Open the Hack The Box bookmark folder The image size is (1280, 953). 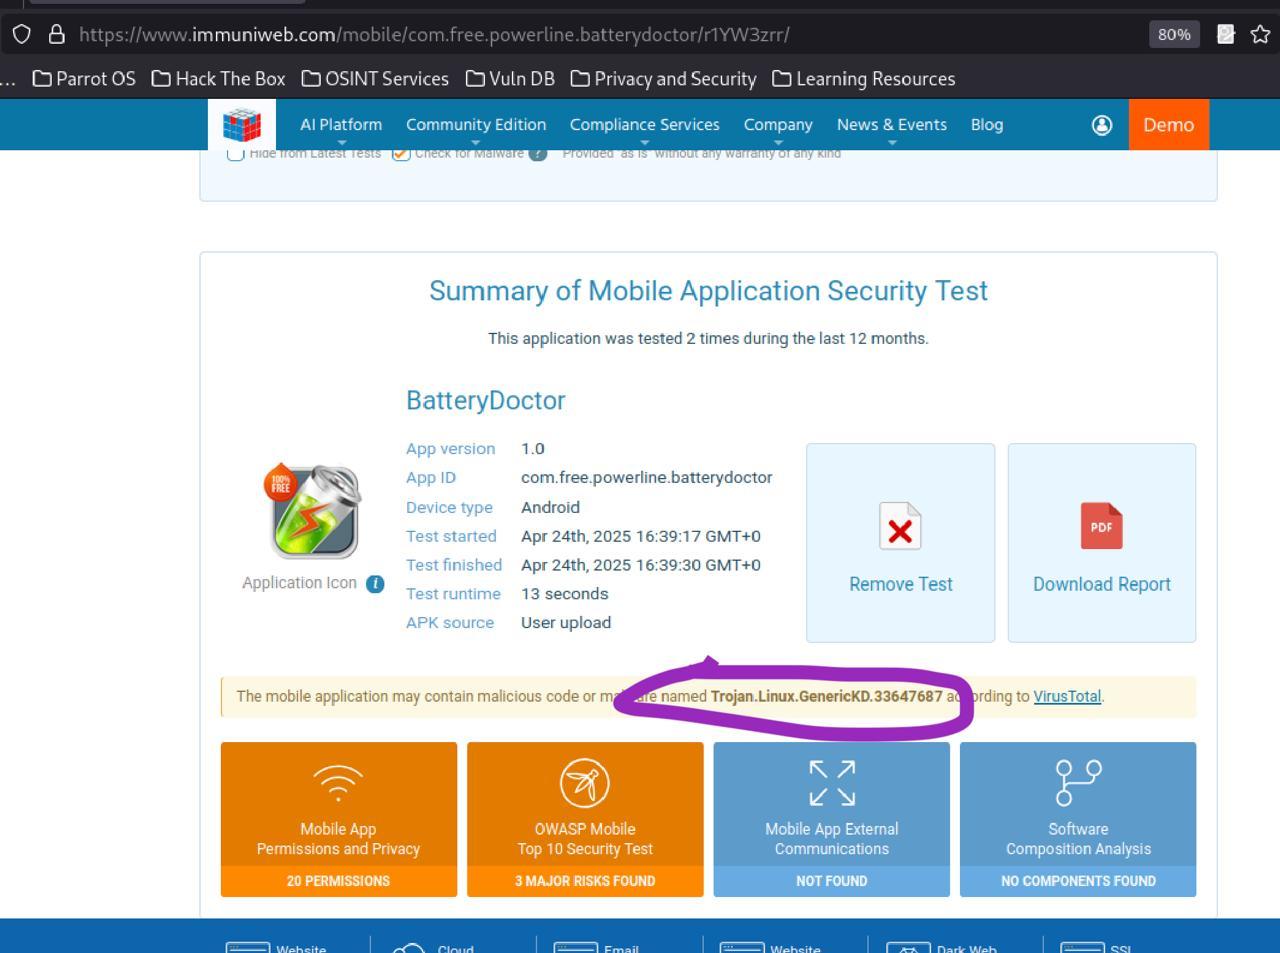[219, 79]
